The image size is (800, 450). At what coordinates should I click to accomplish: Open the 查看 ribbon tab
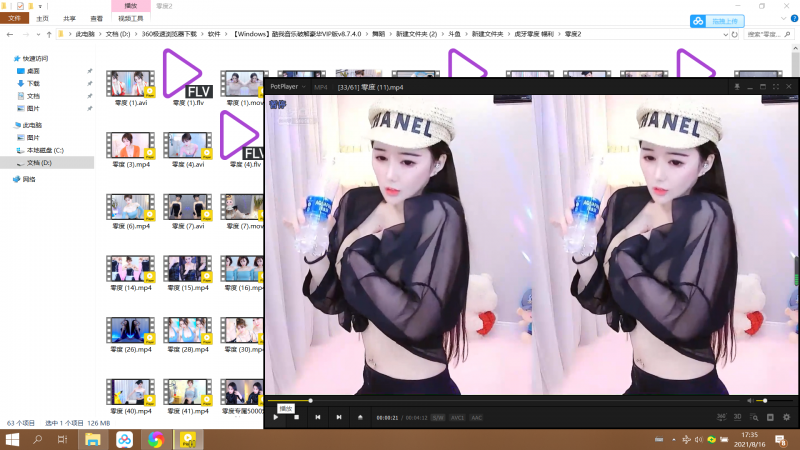96,18
